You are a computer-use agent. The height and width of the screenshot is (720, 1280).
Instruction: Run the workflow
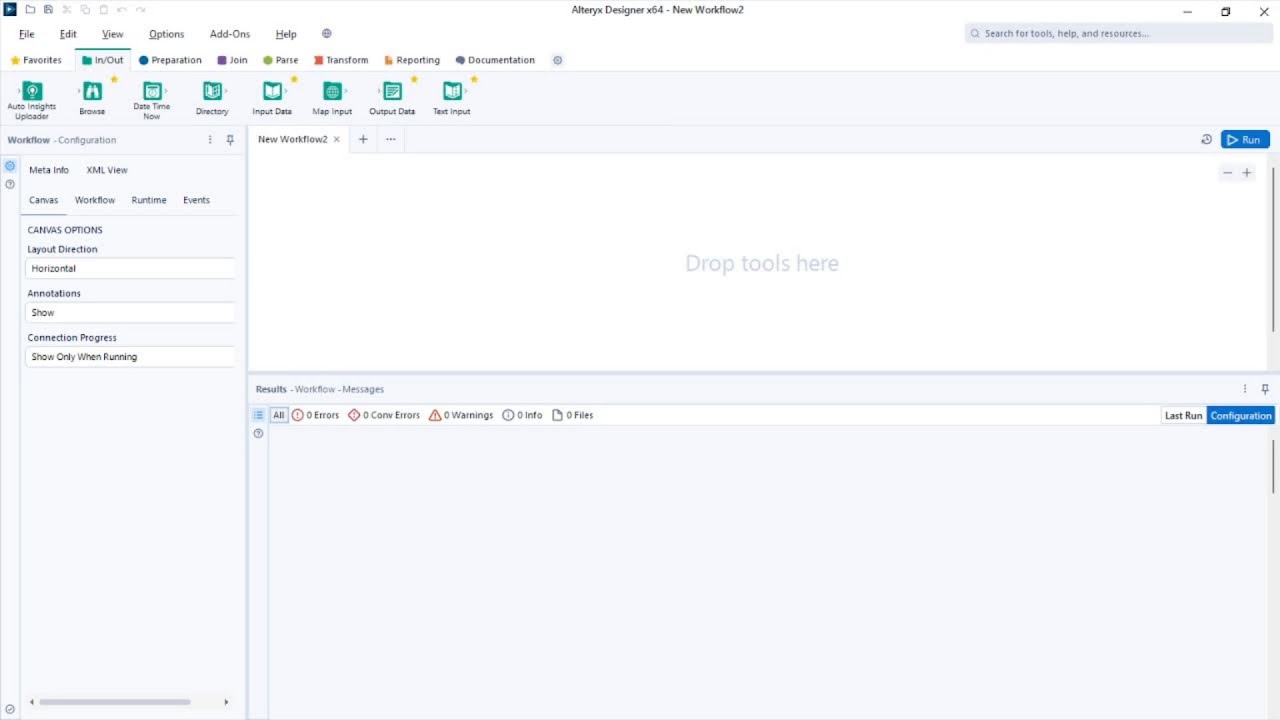tap(1245, 140)
